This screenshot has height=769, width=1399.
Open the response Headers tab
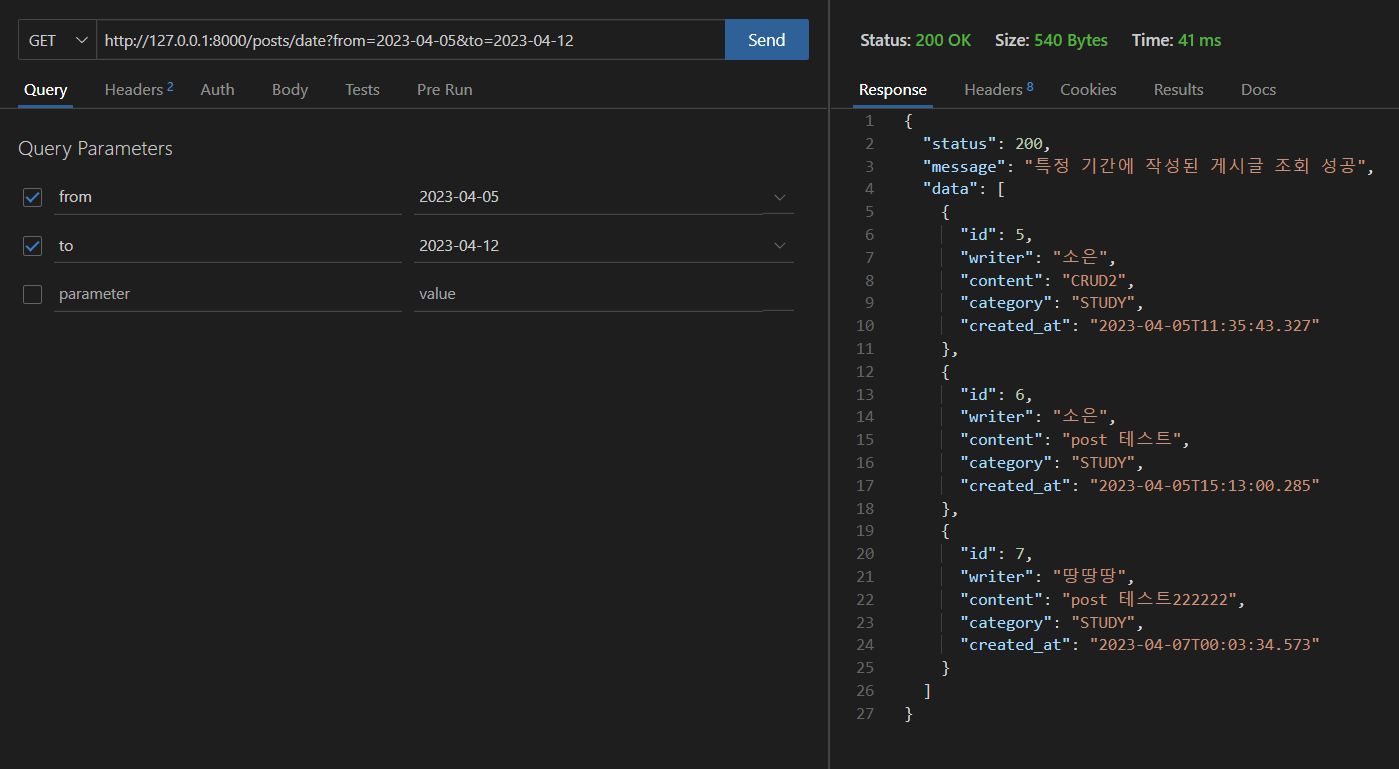pos(998,90)
